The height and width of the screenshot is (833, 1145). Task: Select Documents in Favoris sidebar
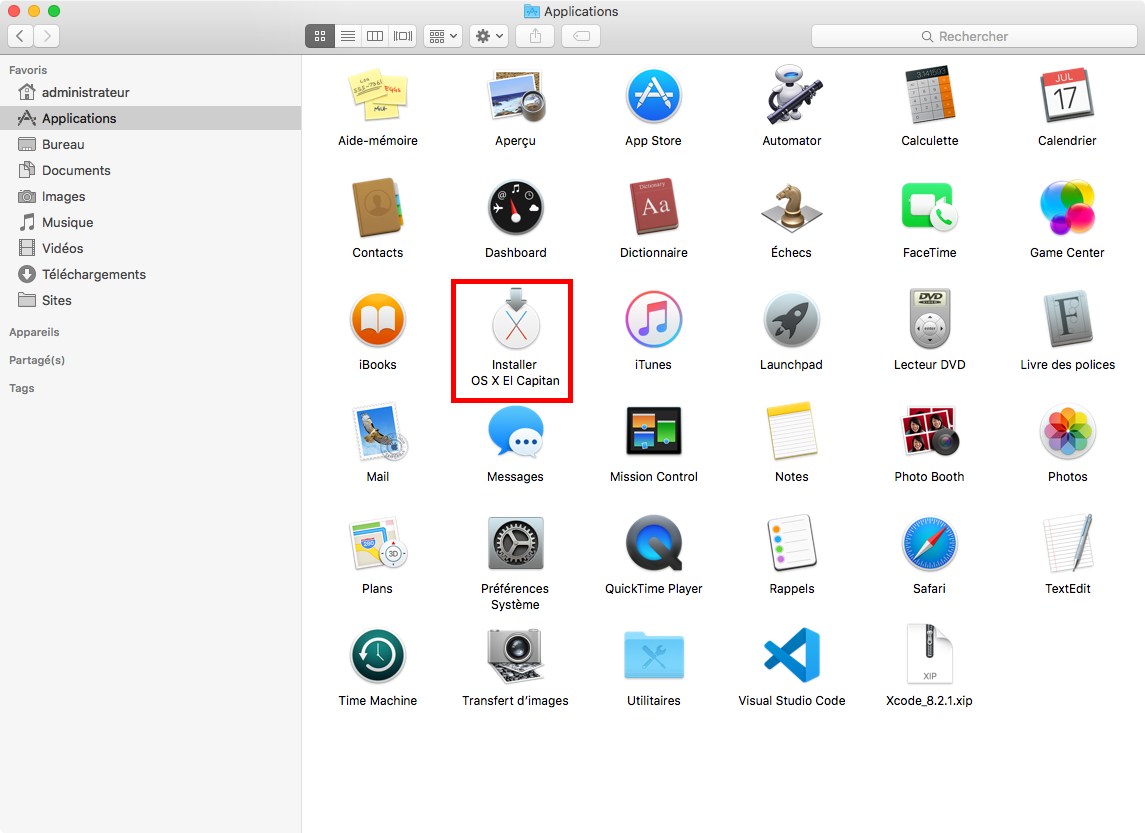click(76, 170)
